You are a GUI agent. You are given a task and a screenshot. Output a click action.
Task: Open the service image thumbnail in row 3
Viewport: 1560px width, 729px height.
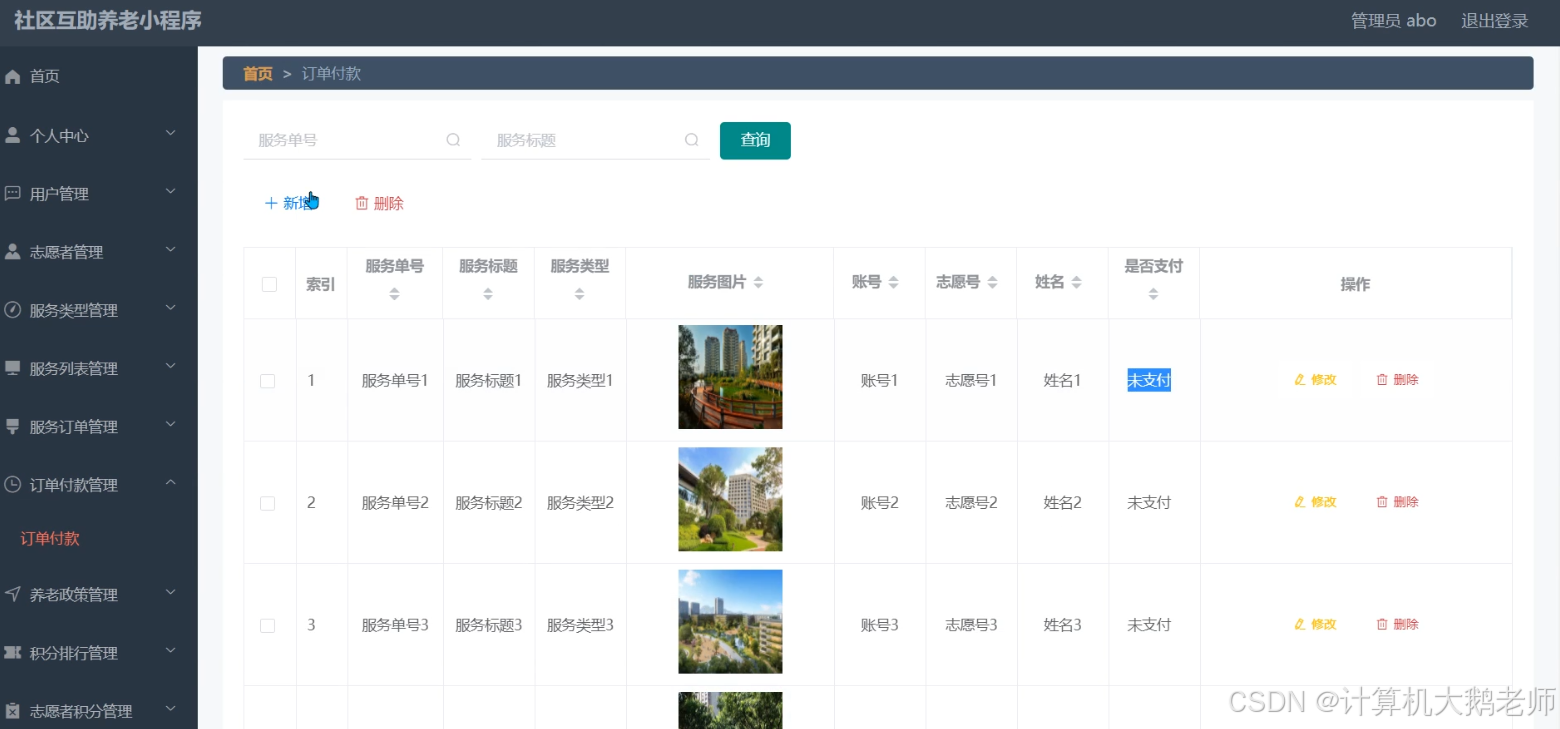pos(730,621)
